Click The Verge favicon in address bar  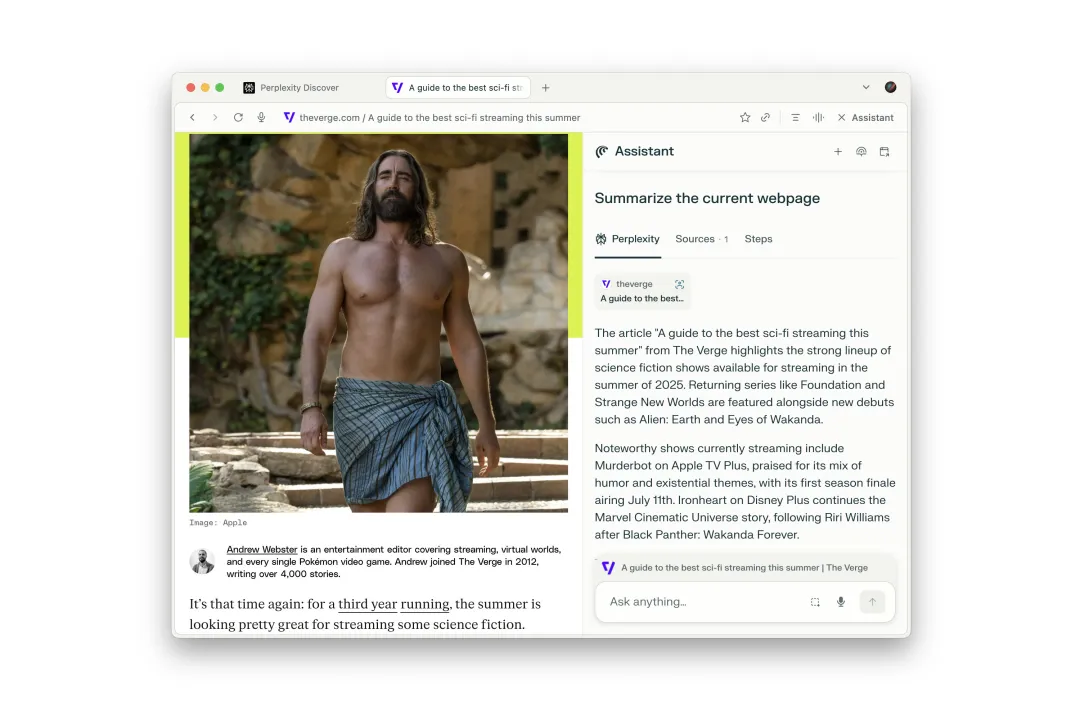[289, 118]
